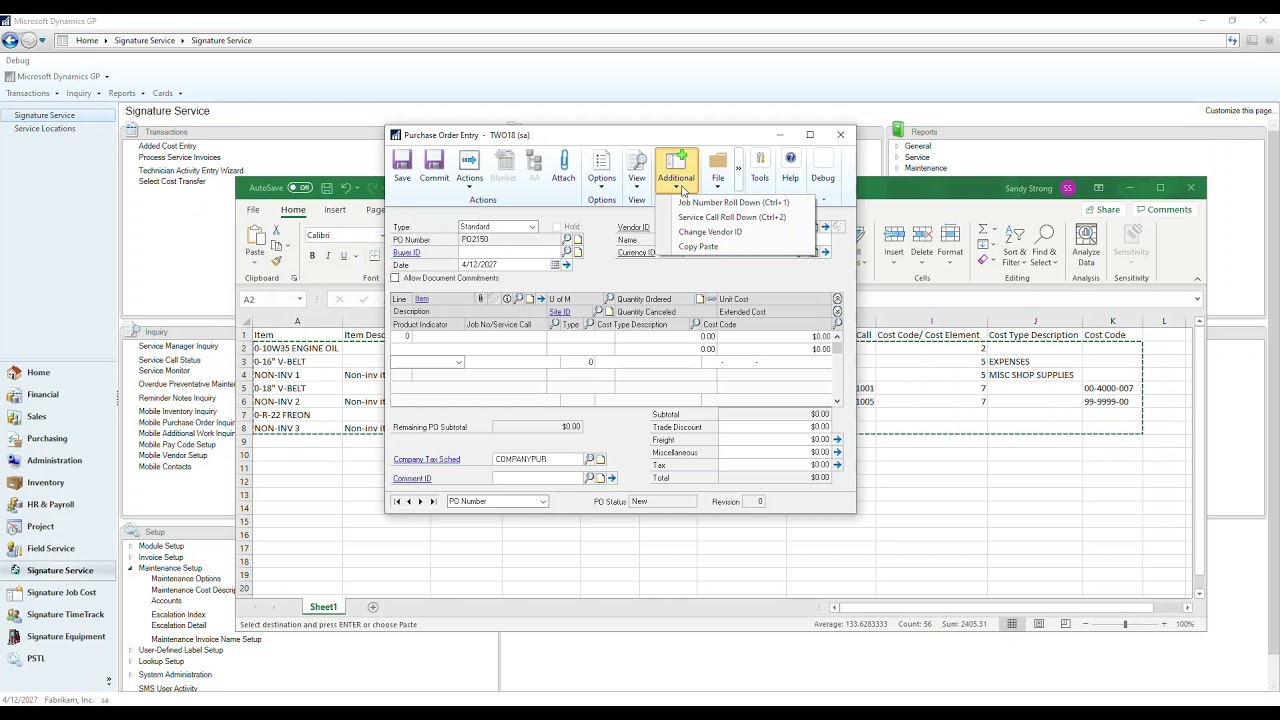This screenshot has width=1280, height=720.
Task: Open the File folder button in PO toolbar
Action: point(718,168)
